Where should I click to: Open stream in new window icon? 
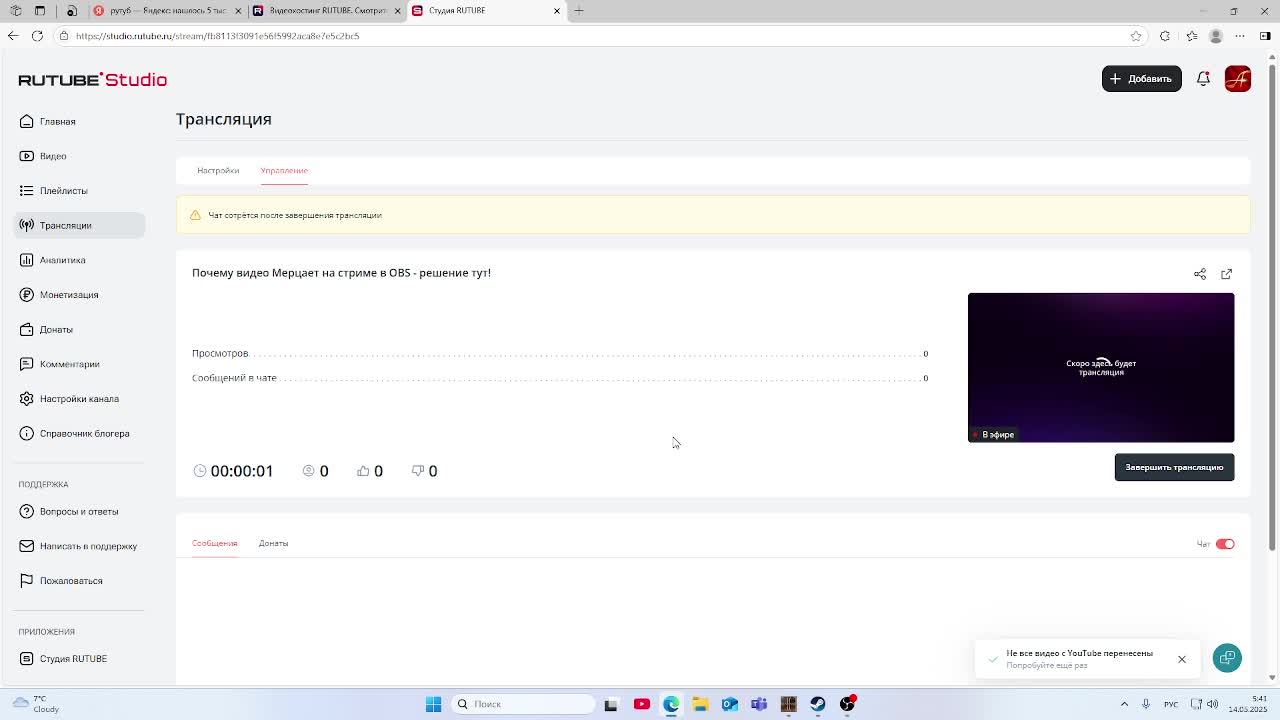pyautogui.click(x=1226, y=274)
